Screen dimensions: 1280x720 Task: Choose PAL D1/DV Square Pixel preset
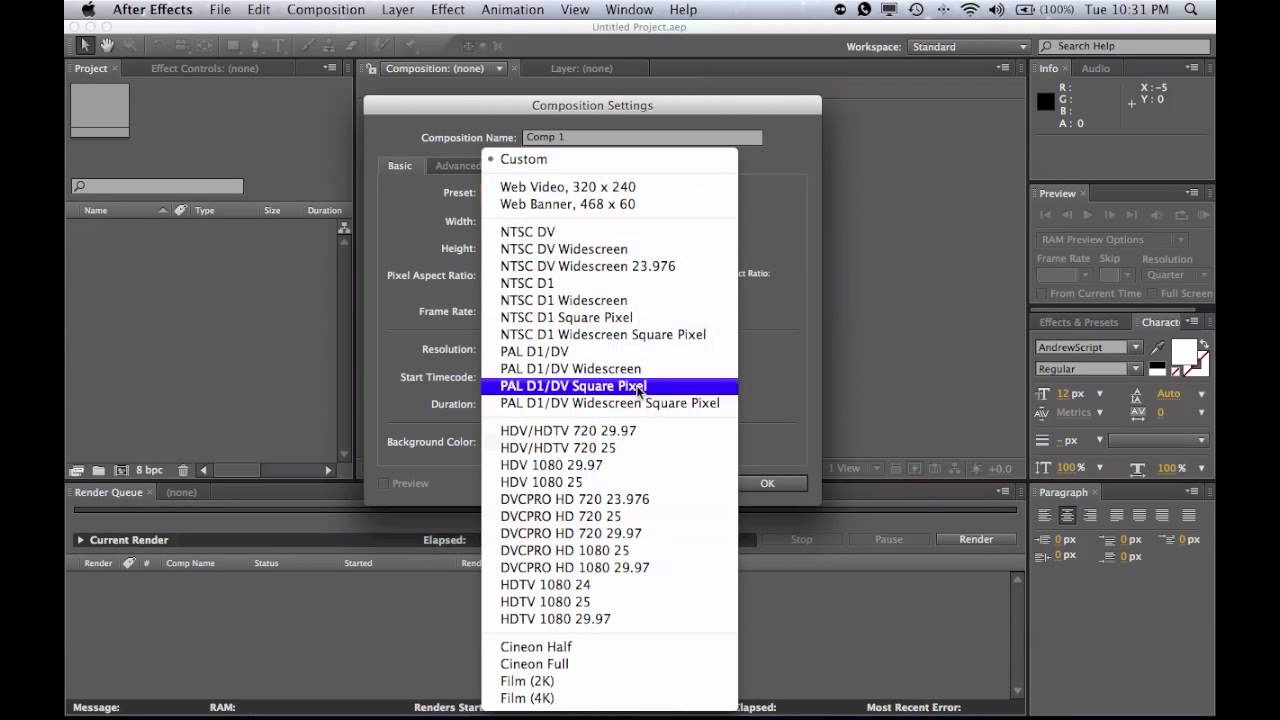click(x=609, y=386)
